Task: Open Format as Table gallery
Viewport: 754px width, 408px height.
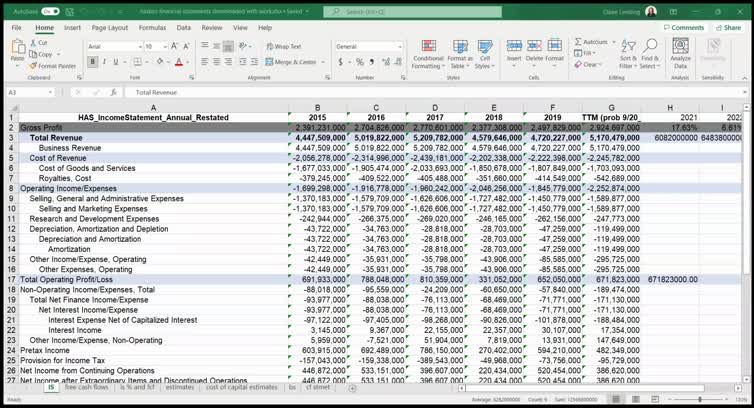Action: coord(460,54)
